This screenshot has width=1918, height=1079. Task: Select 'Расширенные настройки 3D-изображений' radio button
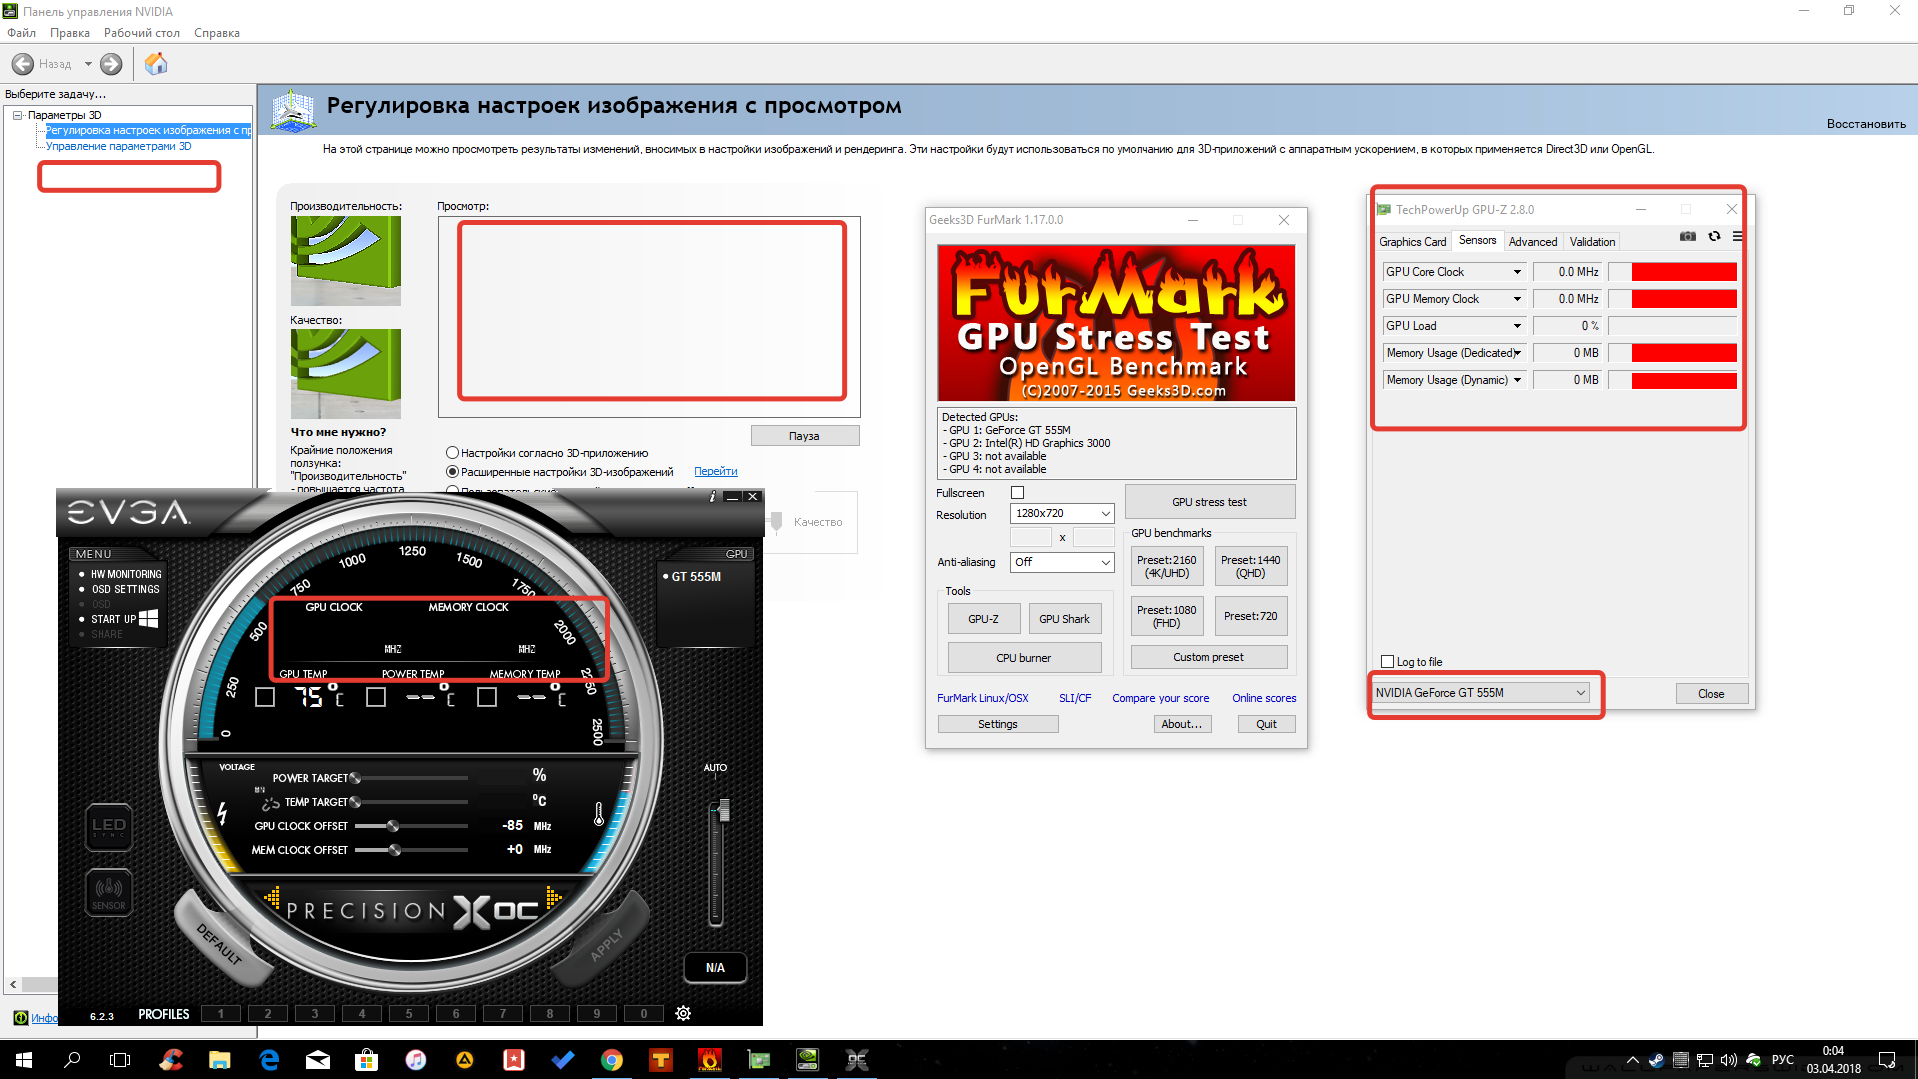tap(452, 472)
